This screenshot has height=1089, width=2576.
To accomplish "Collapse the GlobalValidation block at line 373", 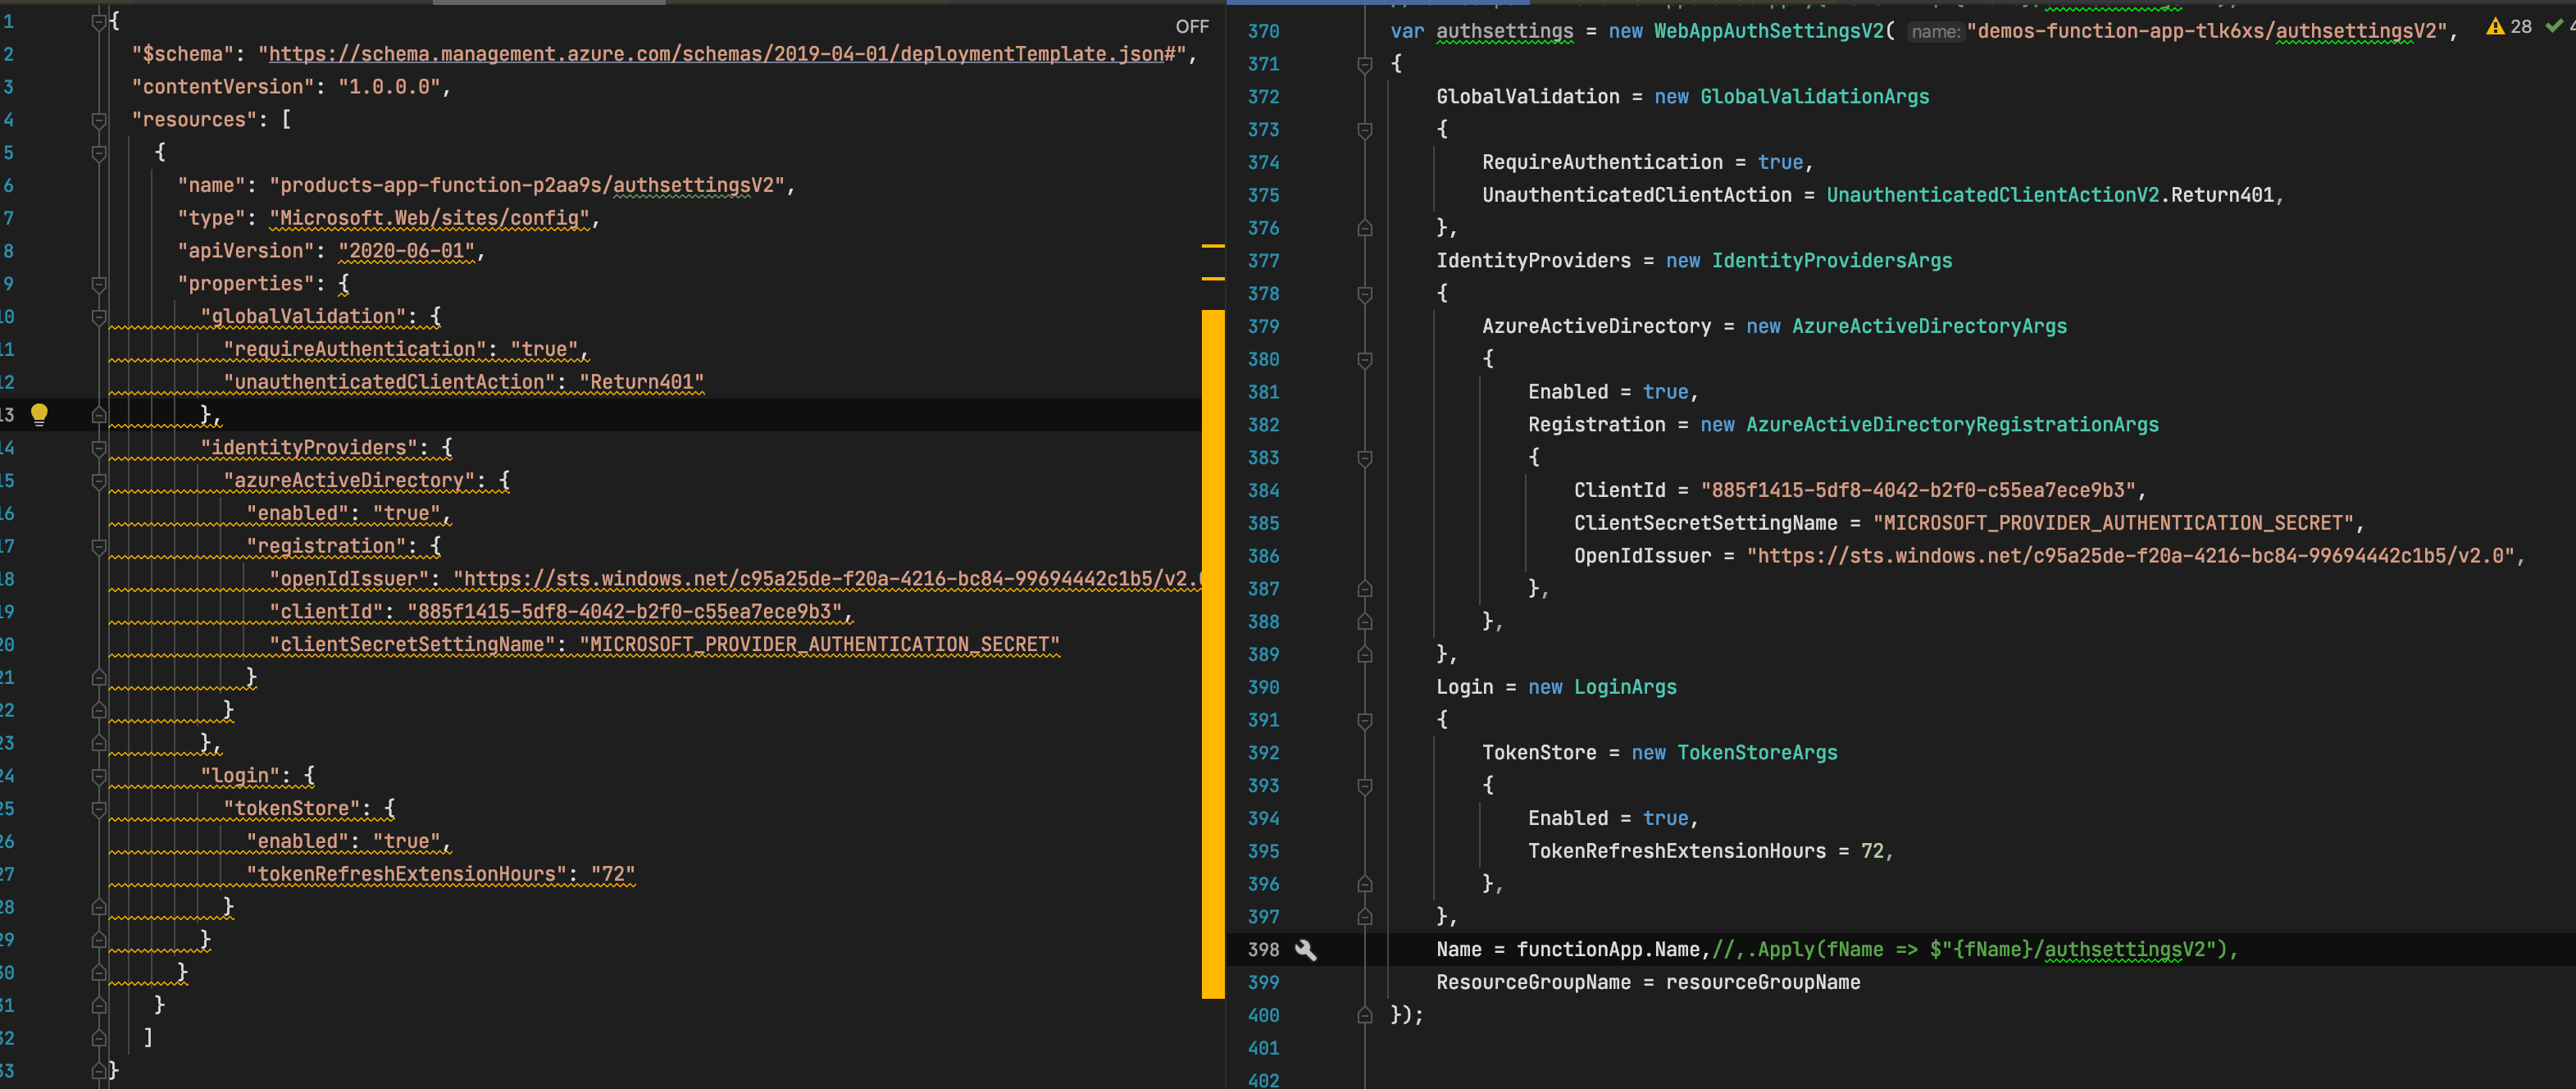I will 1365,129.
